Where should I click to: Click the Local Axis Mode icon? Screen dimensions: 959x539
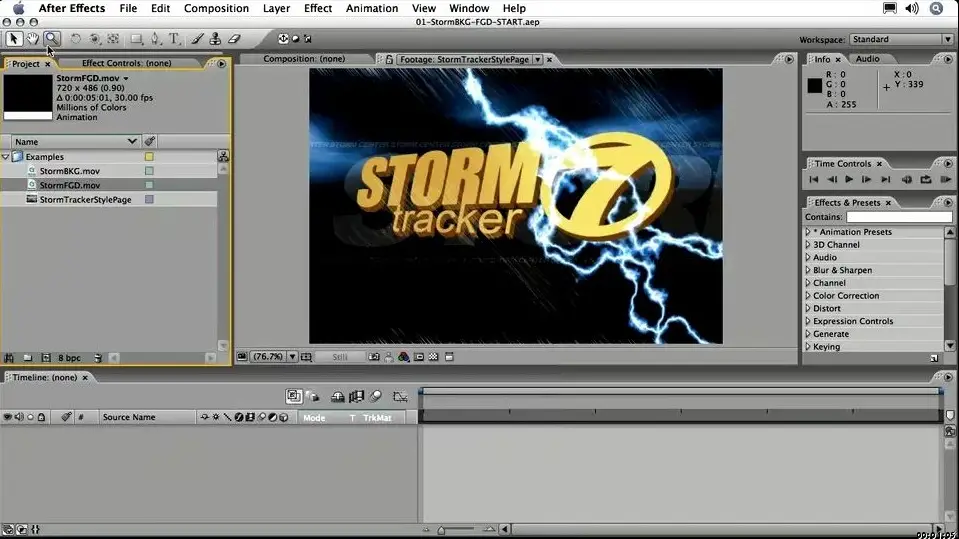283,39
